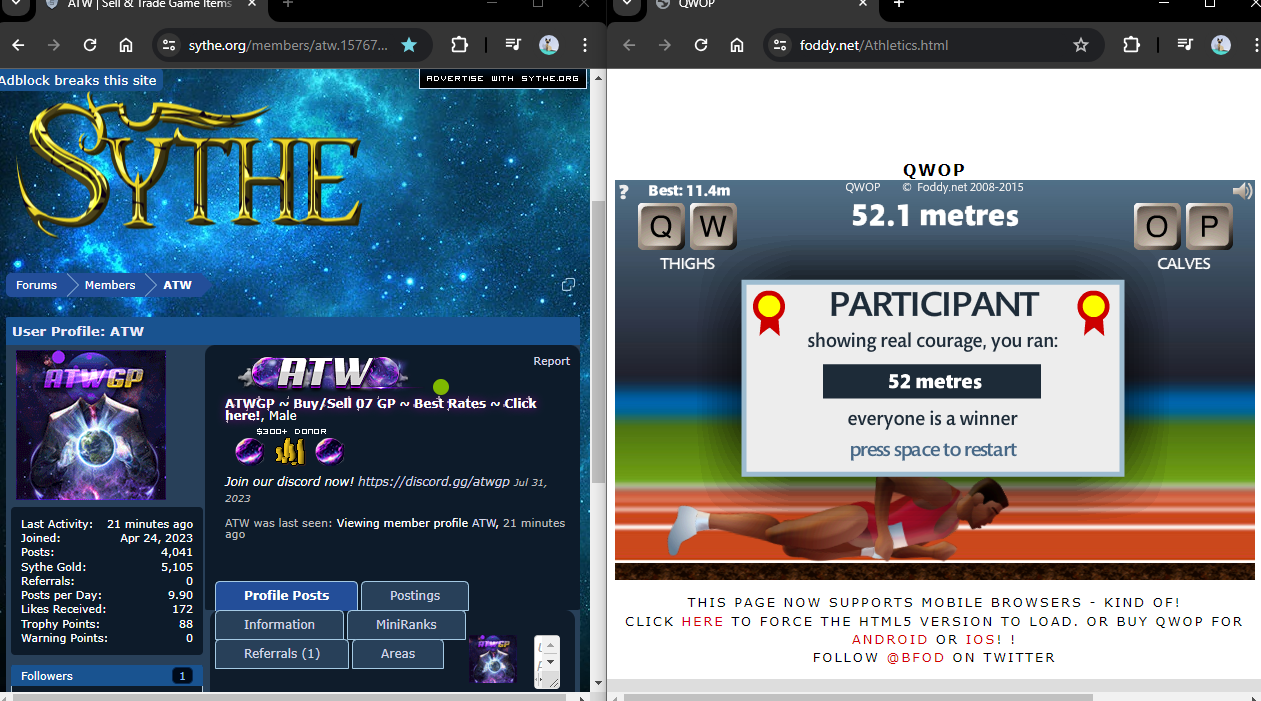Remove the bookmark star on the sythe.org page
The image size is (1261, 701).
[x=409, y=45]
